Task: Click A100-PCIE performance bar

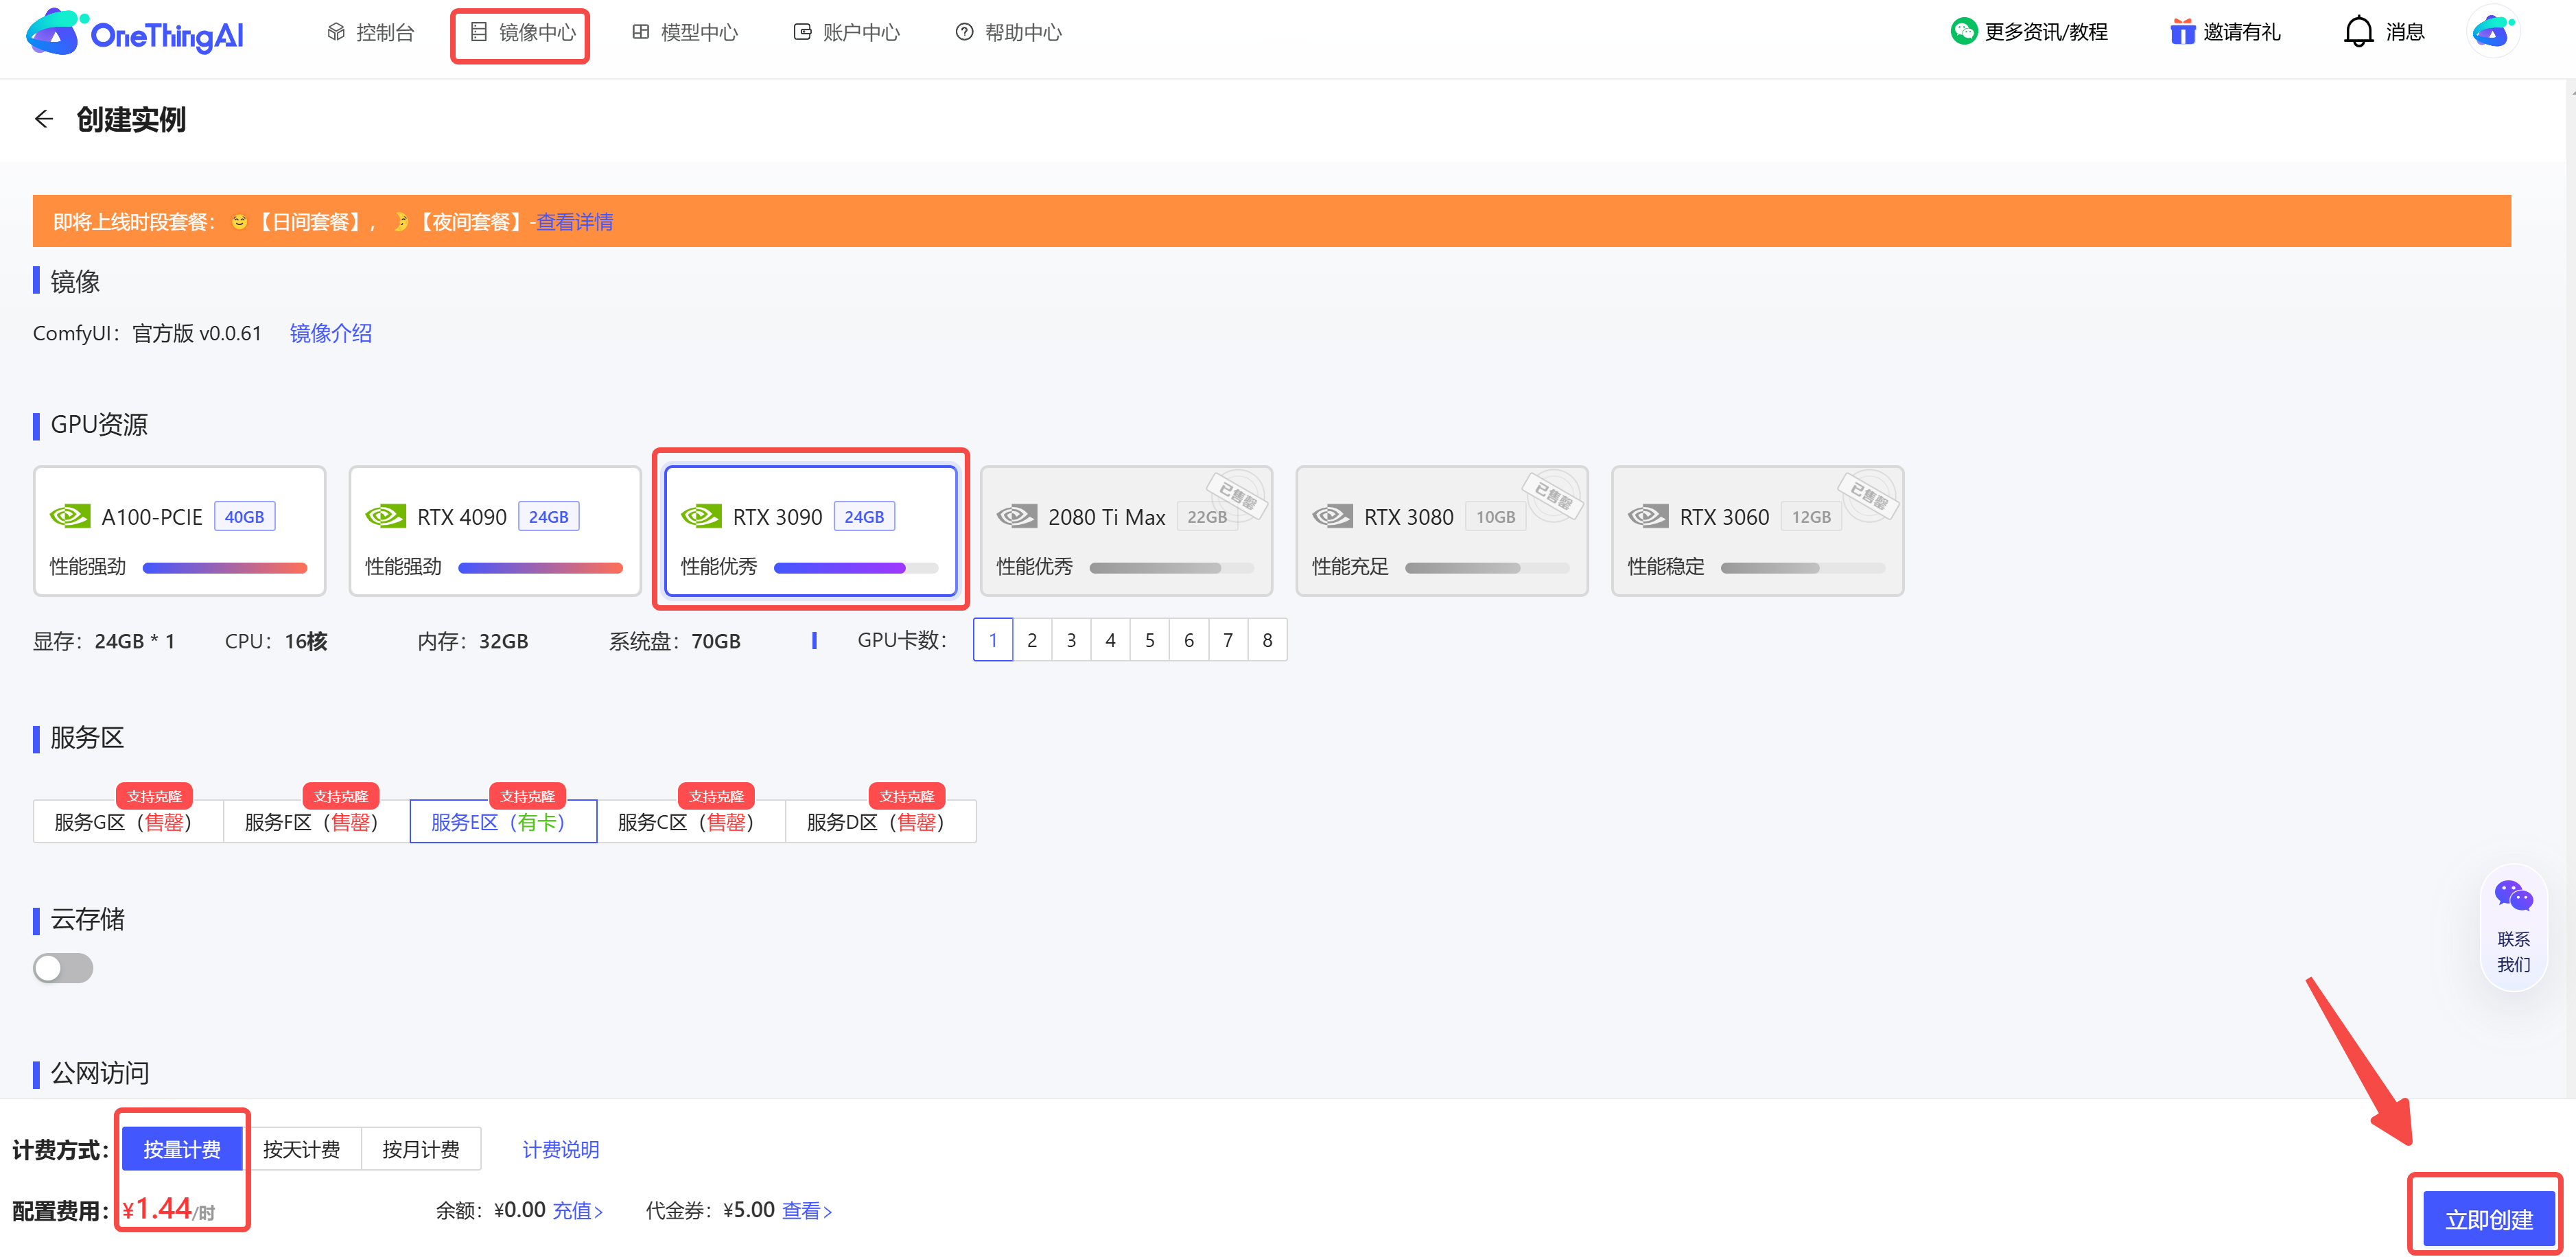Action: pos(225,568)
